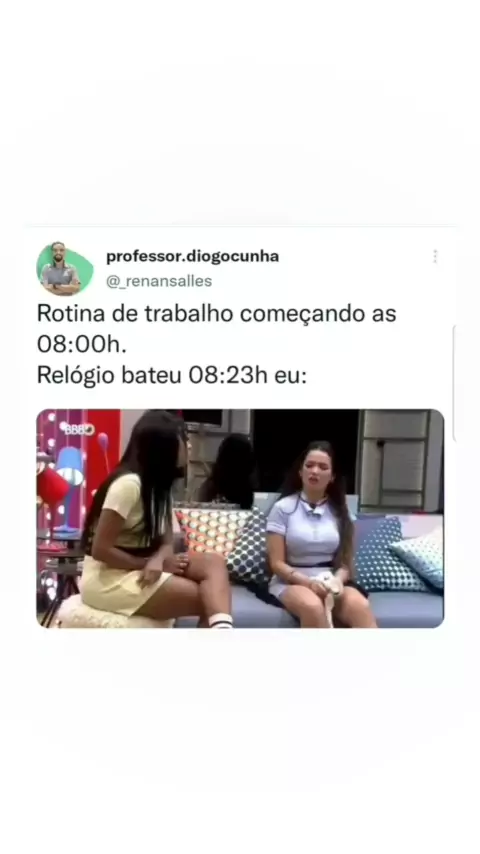Click the '08:00h.' text line
480x854 pixels.
(x=81, y=345)
